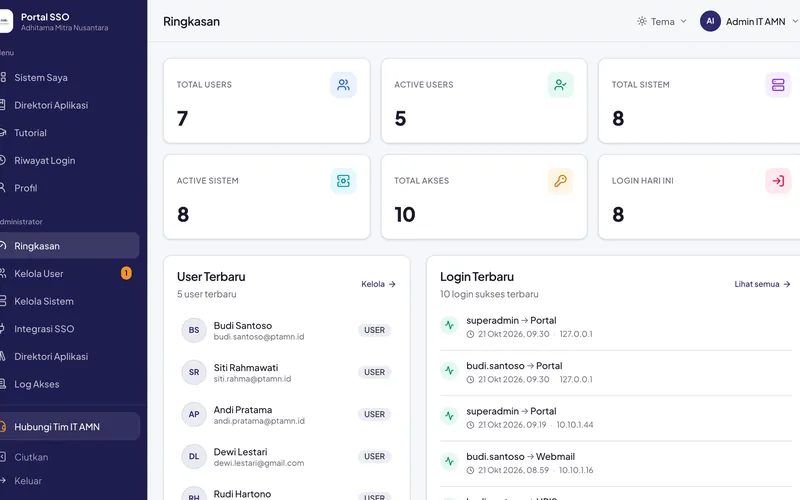Click activity icon of budi.santoso Webmail login

tap(449, 461)
